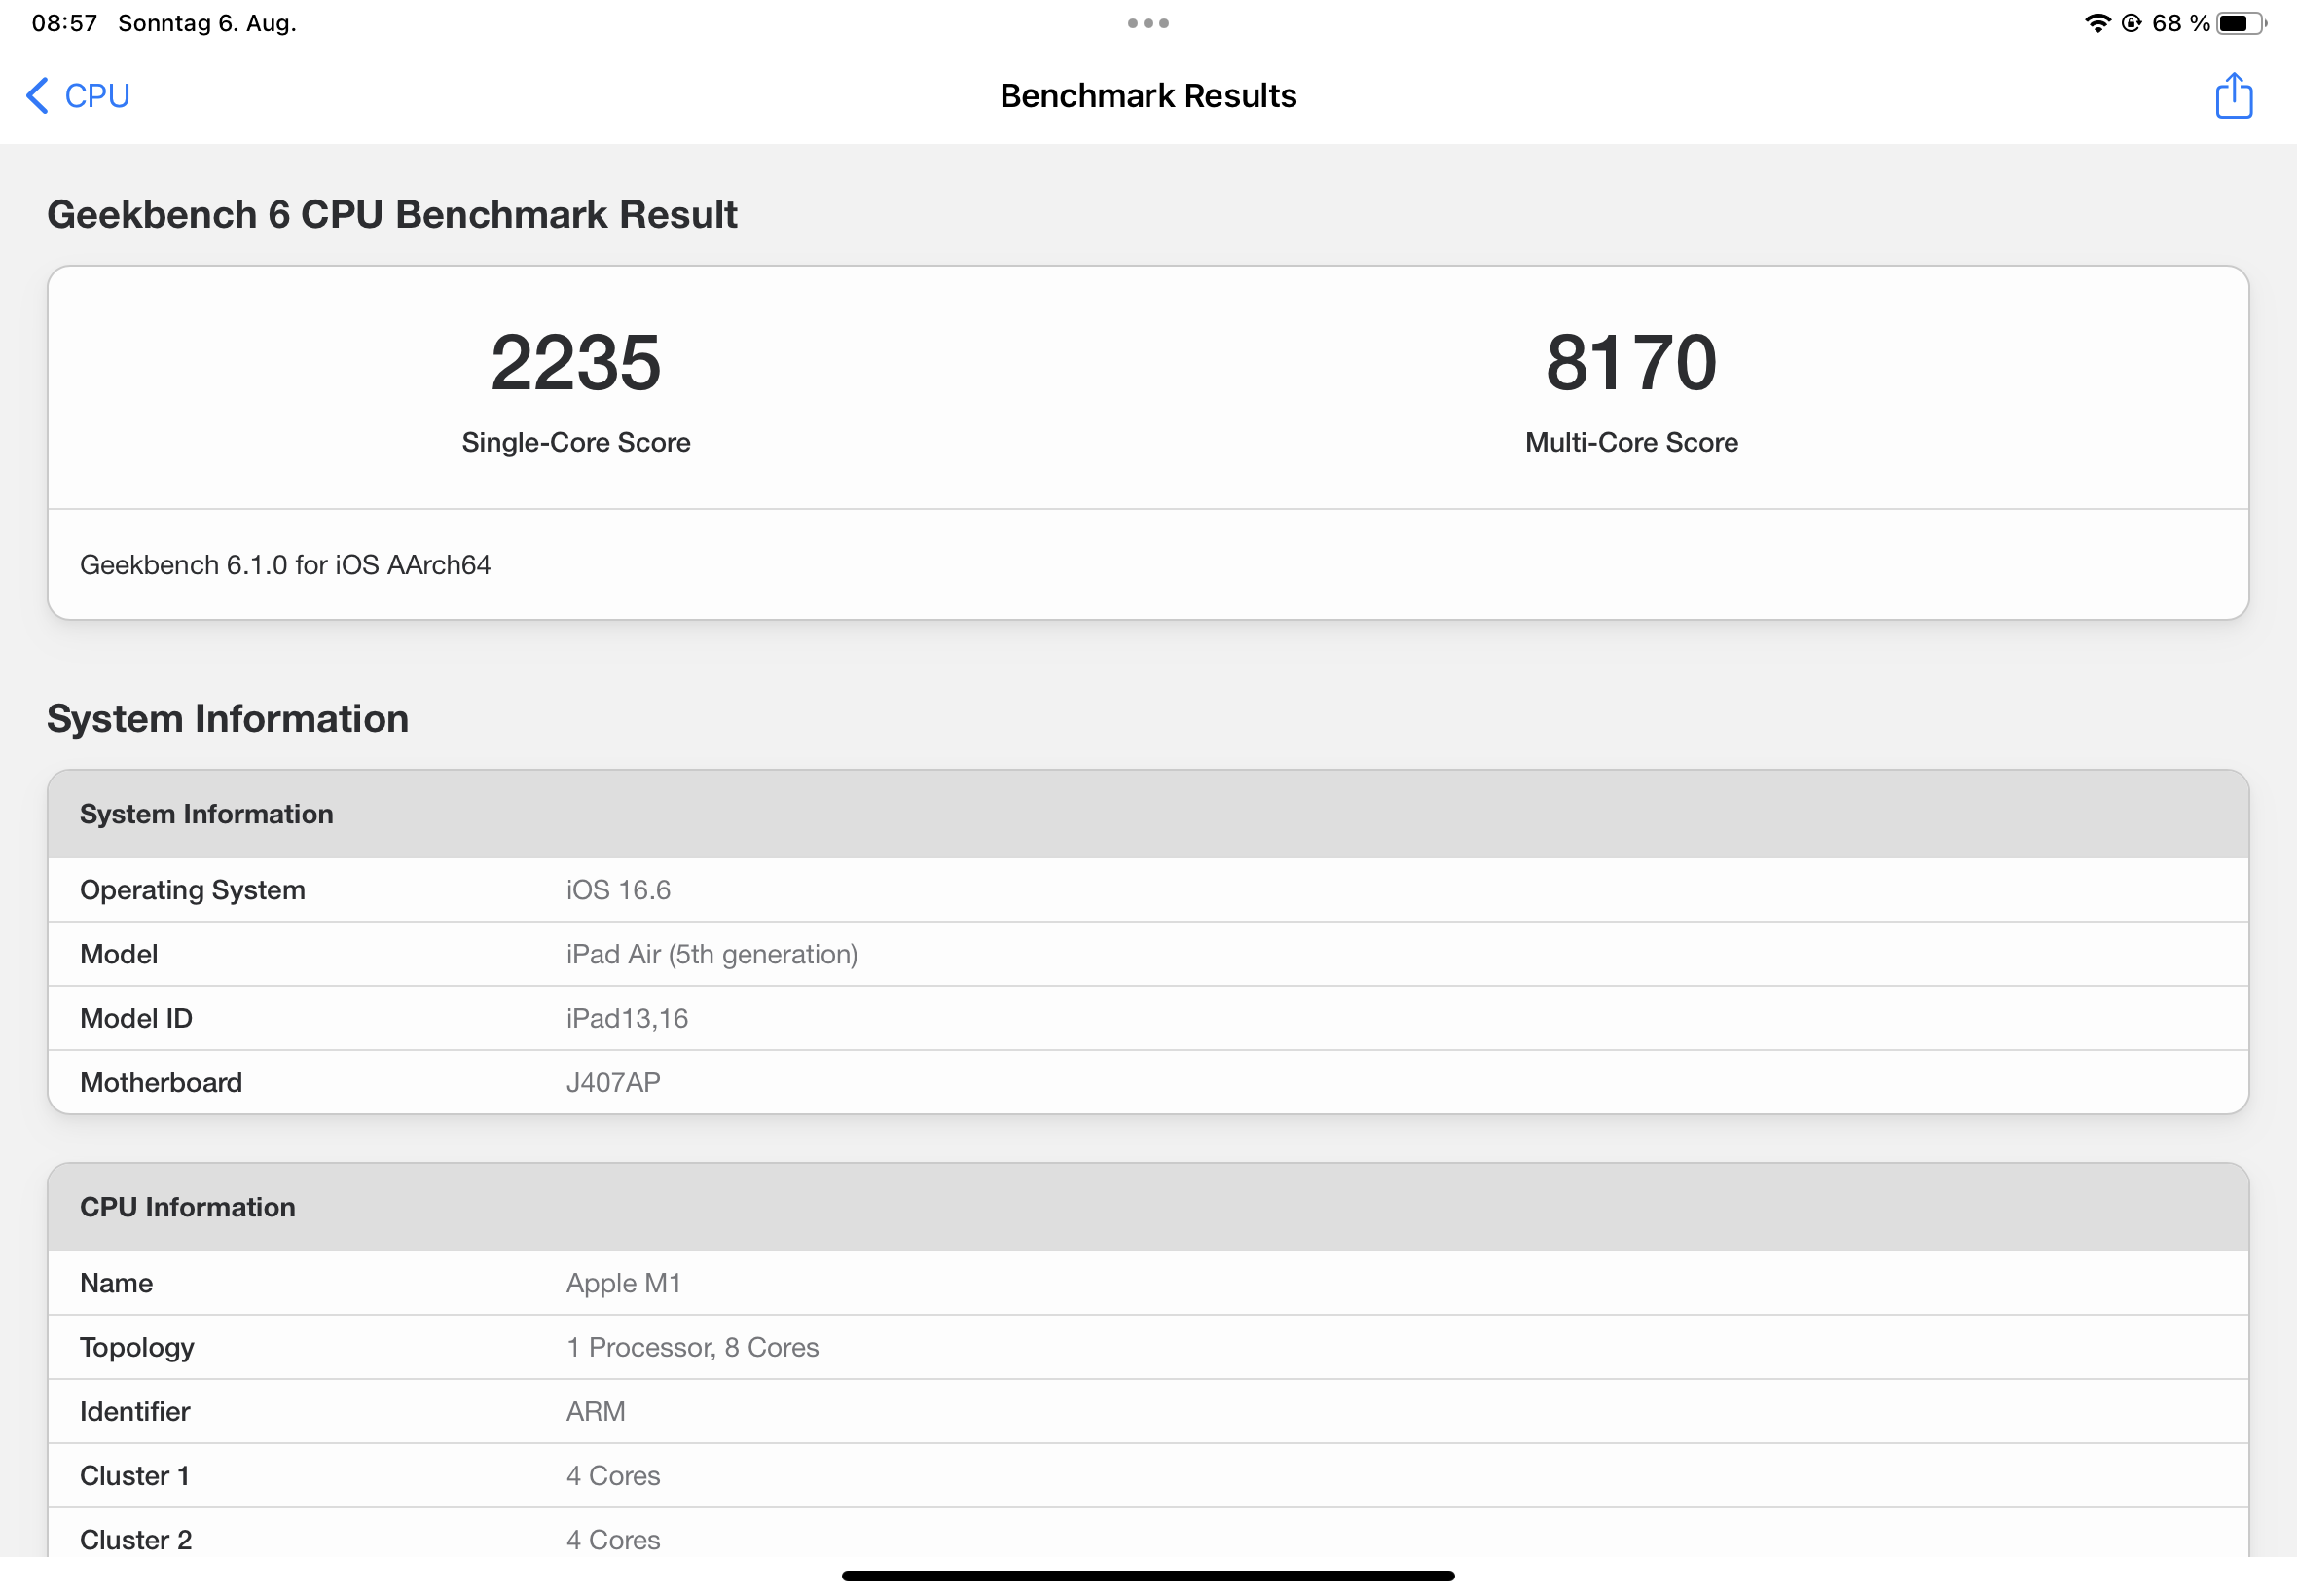
Task: Tap the home indicator bar at bottom
Action: pyautogui.click(x=1148, y=1576)
